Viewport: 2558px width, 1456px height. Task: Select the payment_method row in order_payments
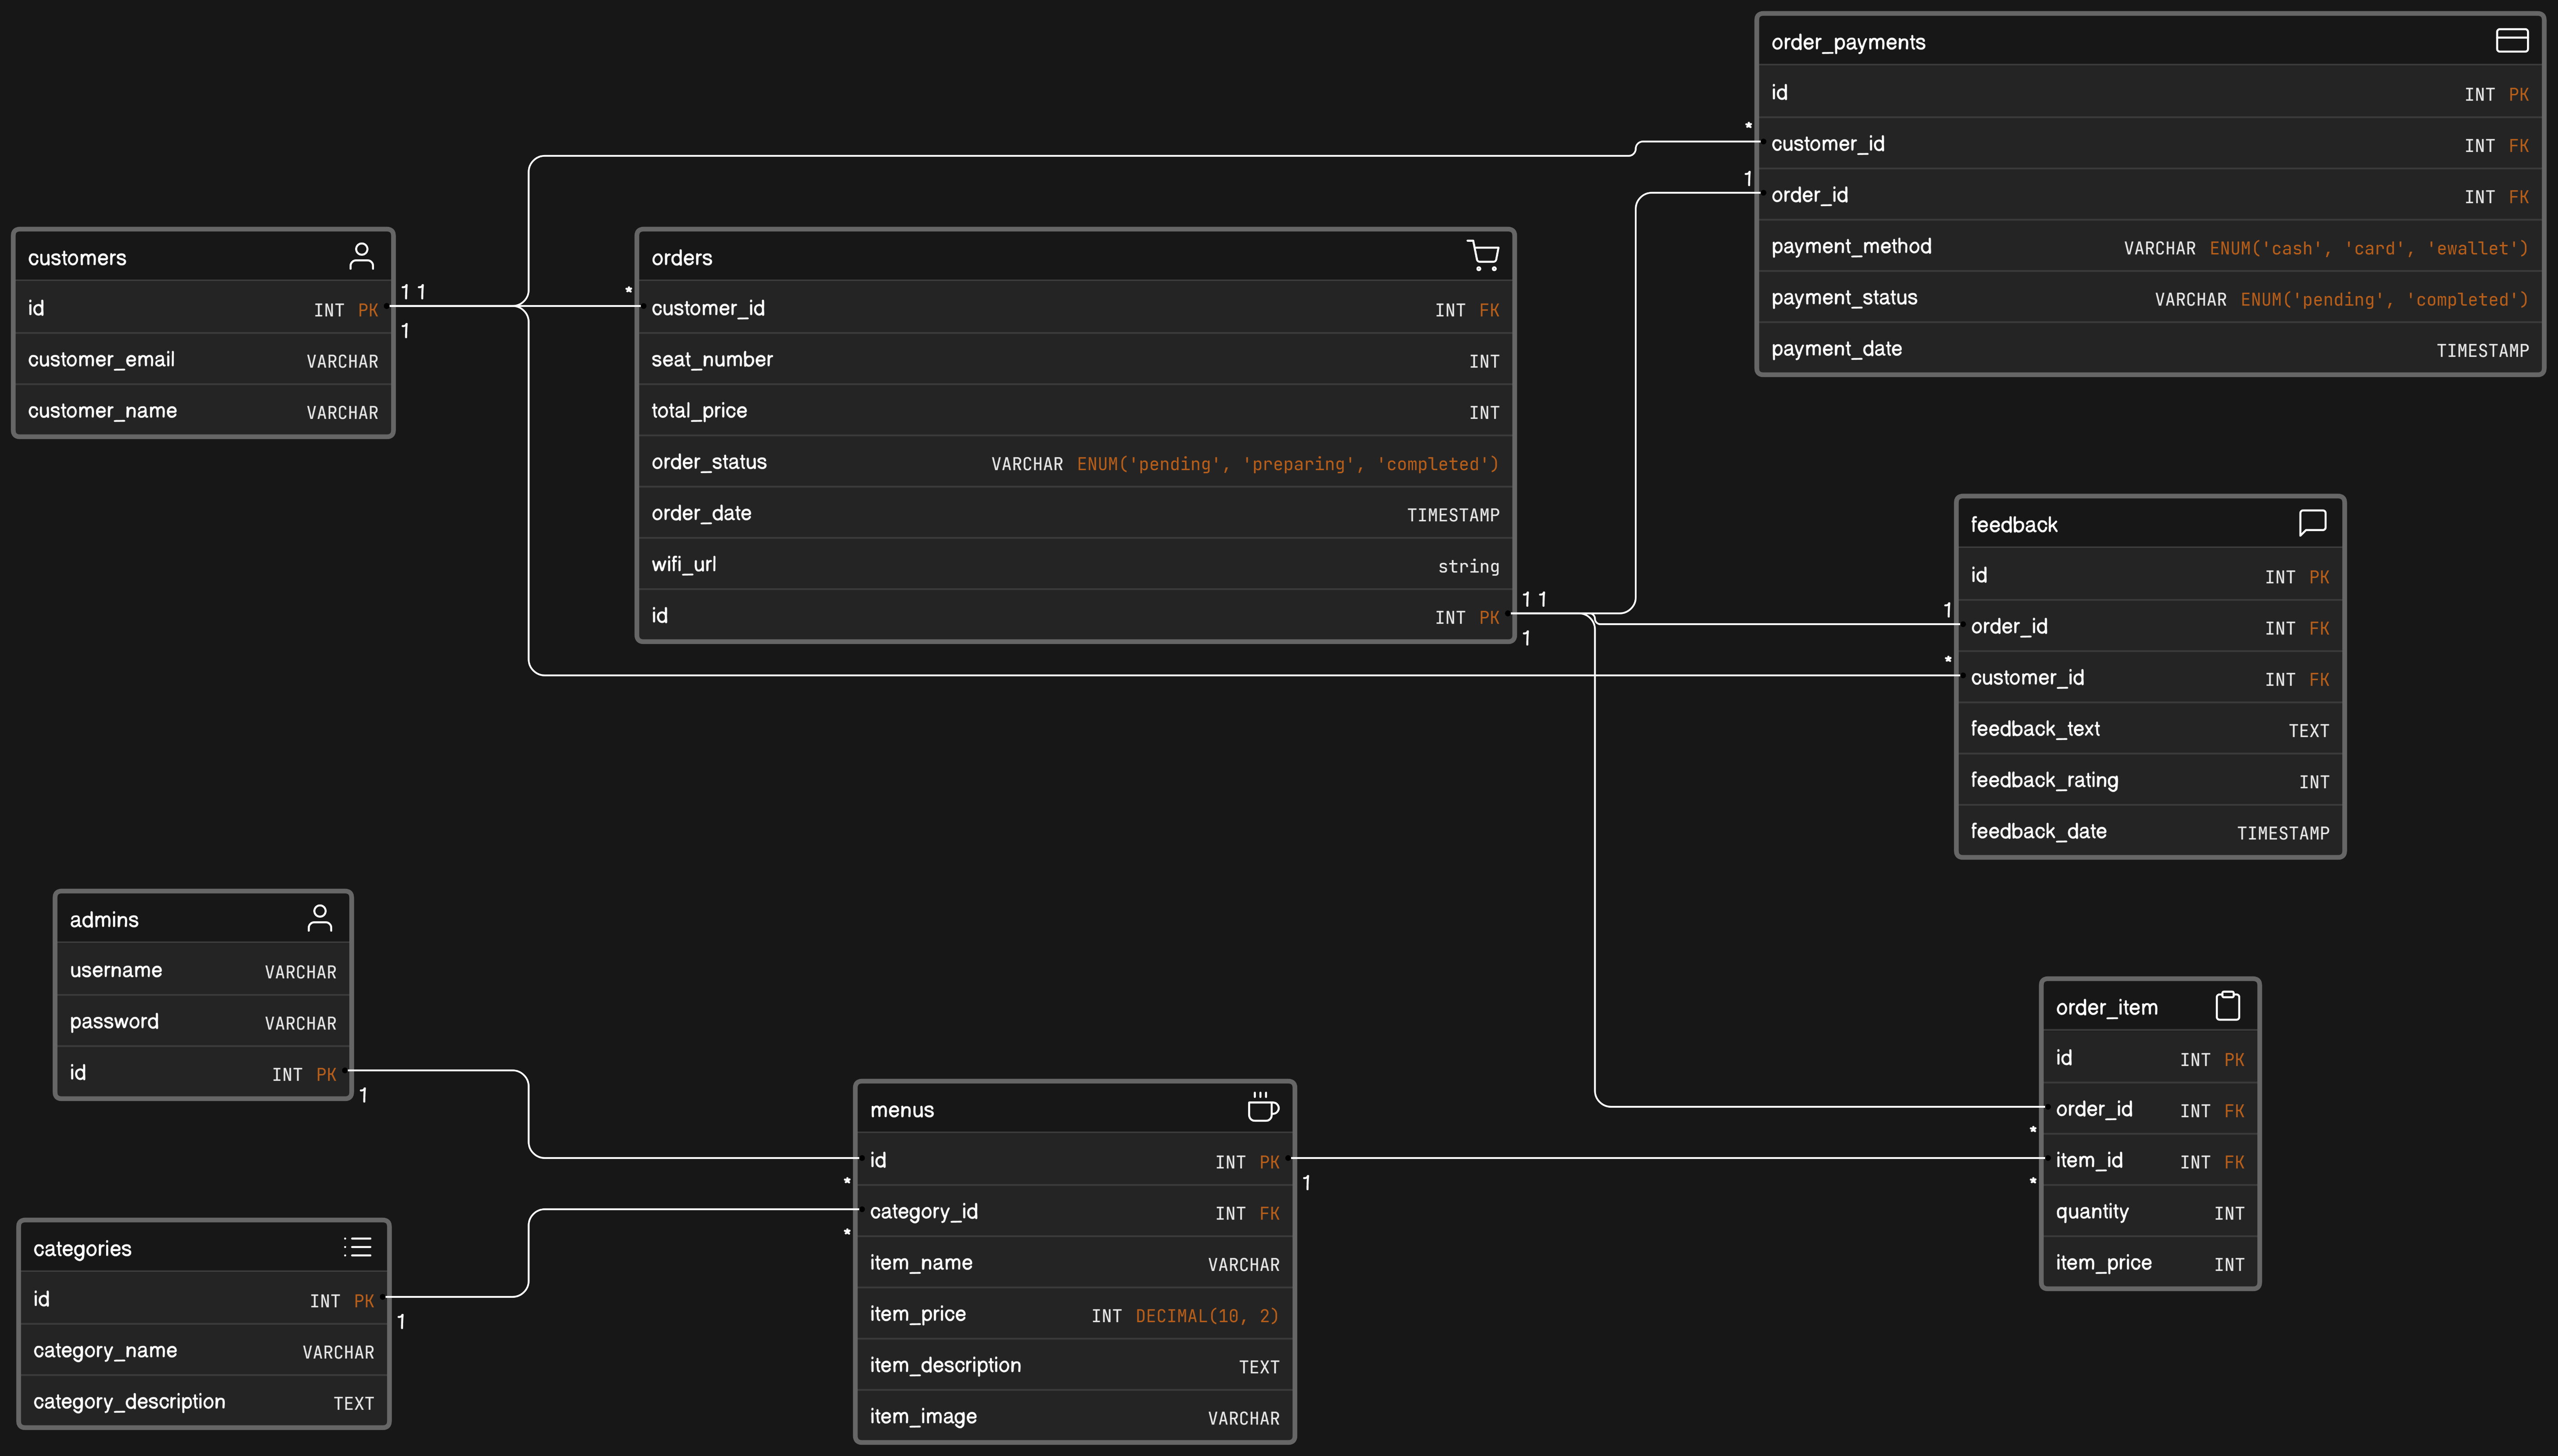[2149, 246]
